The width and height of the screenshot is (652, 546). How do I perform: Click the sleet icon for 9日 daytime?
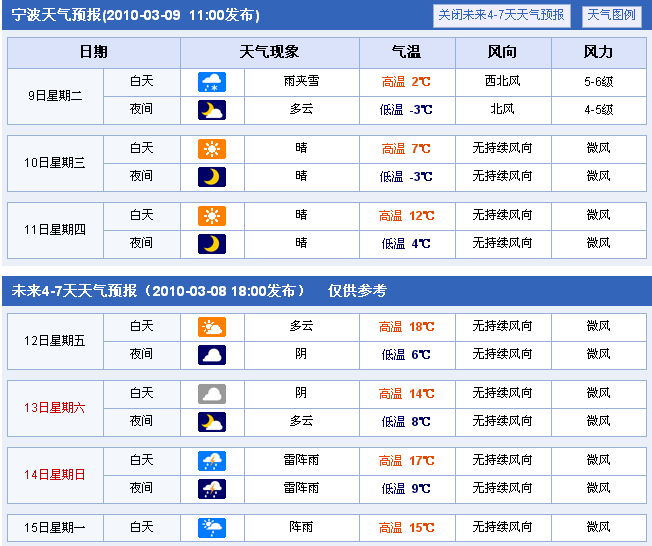pyautogui.click(x=212, y=82)
